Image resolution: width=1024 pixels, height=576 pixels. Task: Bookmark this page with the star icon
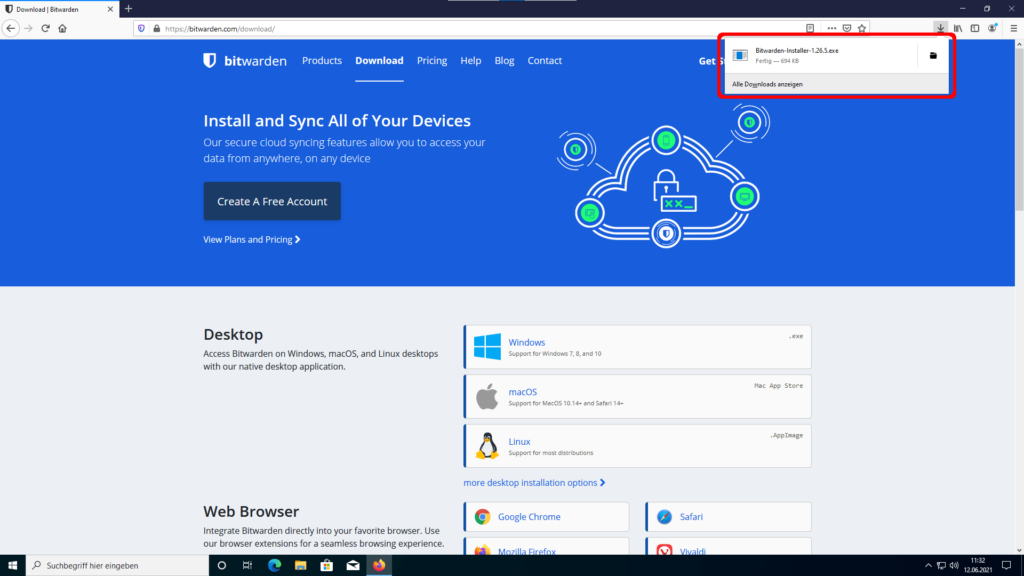click(862, 29)
